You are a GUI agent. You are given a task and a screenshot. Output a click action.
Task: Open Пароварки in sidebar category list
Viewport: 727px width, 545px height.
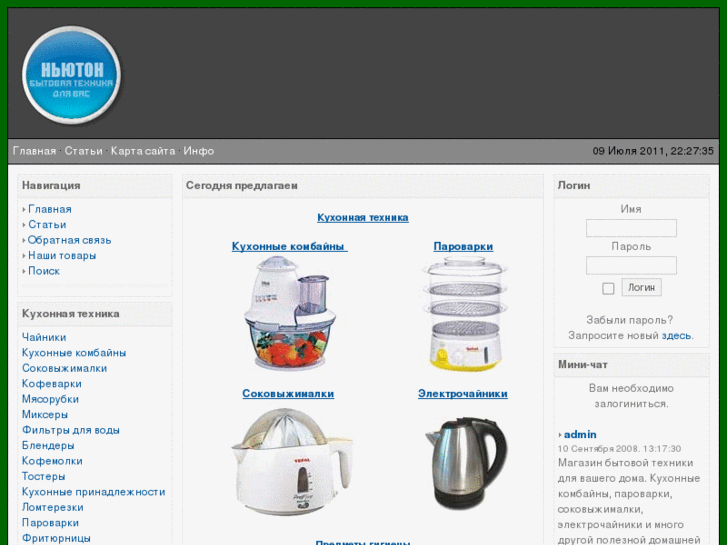pos(50,523)
